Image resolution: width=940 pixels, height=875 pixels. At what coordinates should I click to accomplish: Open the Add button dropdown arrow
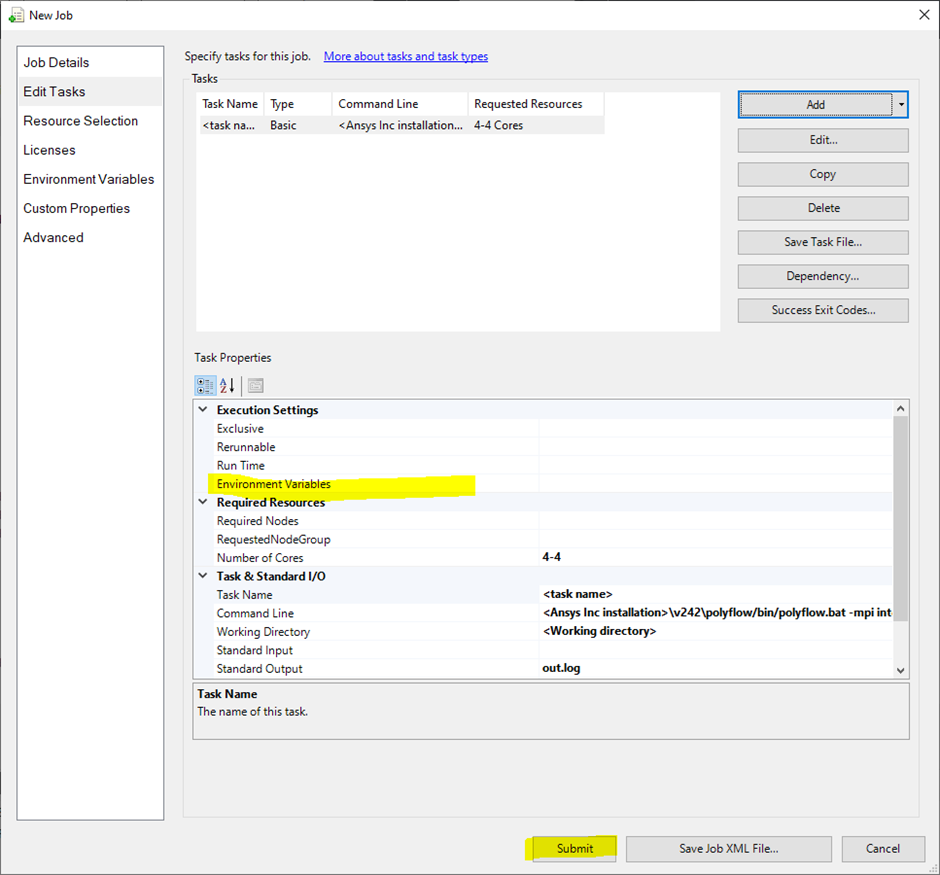pos(901,104)
